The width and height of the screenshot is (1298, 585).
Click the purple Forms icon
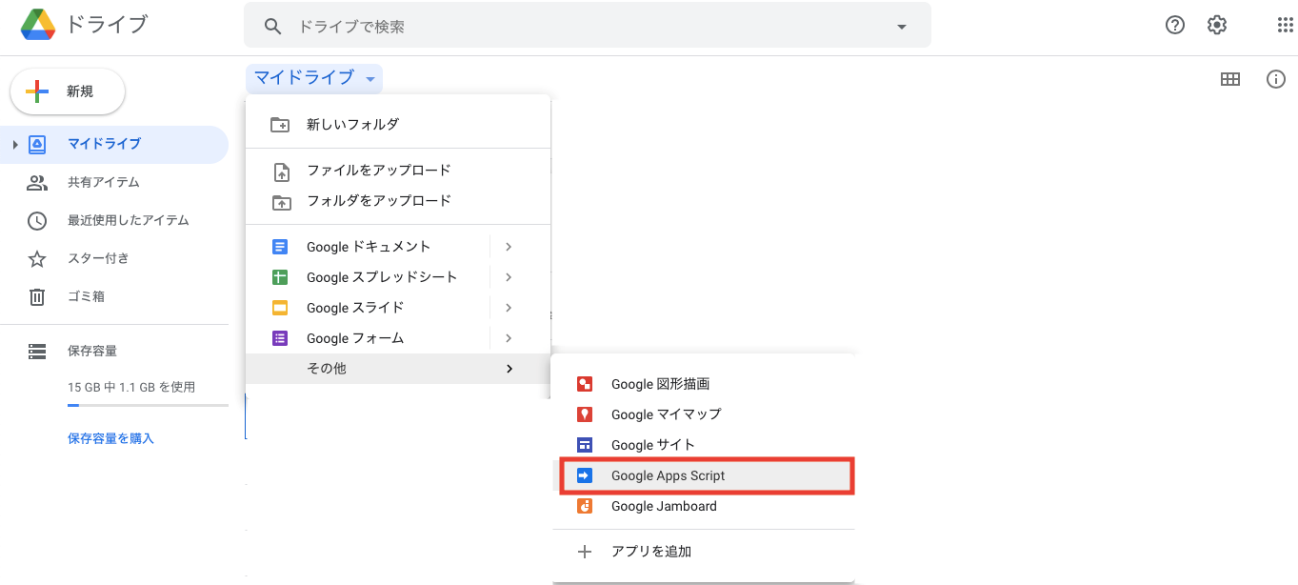[280, 338]
